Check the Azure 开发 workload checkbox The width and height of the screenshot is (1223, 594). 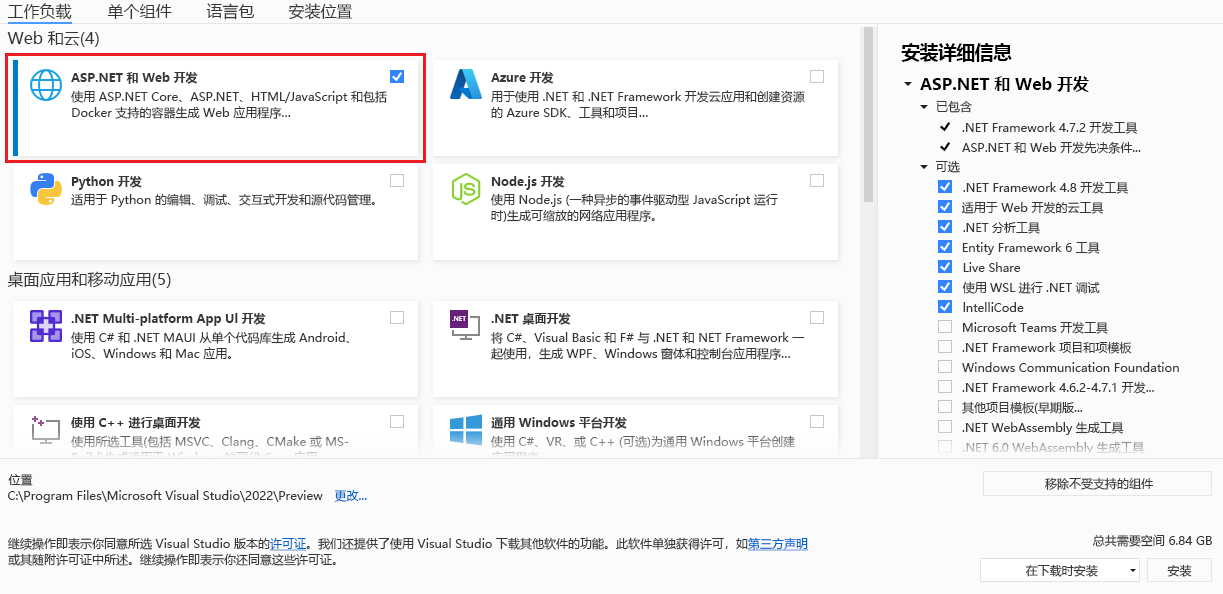(817, 76)
